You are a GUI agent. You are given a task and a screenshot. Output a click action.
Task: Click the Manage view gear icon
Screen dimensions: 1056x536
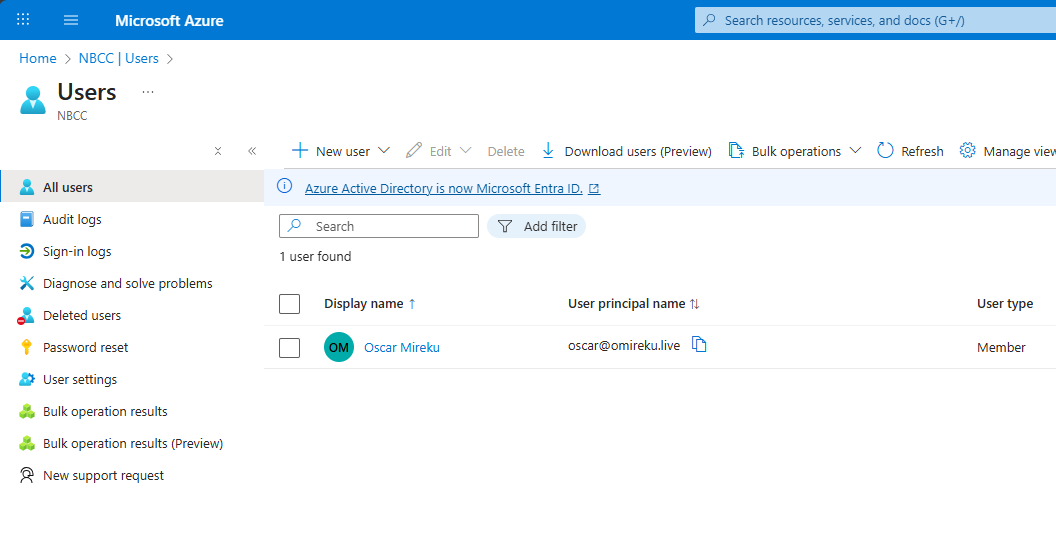[x=967, y=151]
